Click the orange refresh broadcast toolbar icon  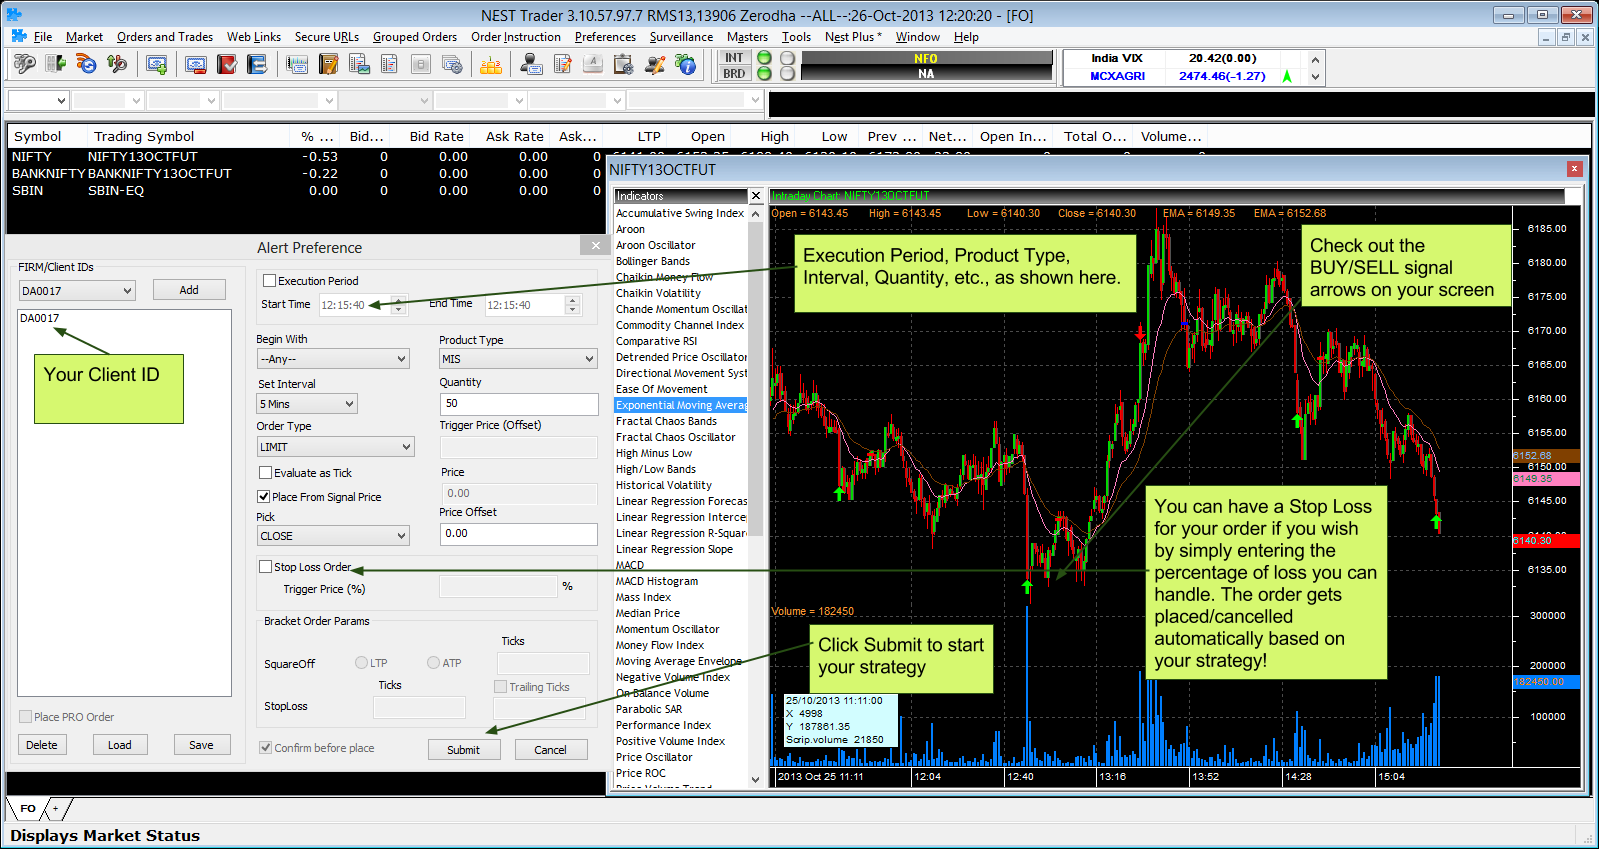(86, 64)
